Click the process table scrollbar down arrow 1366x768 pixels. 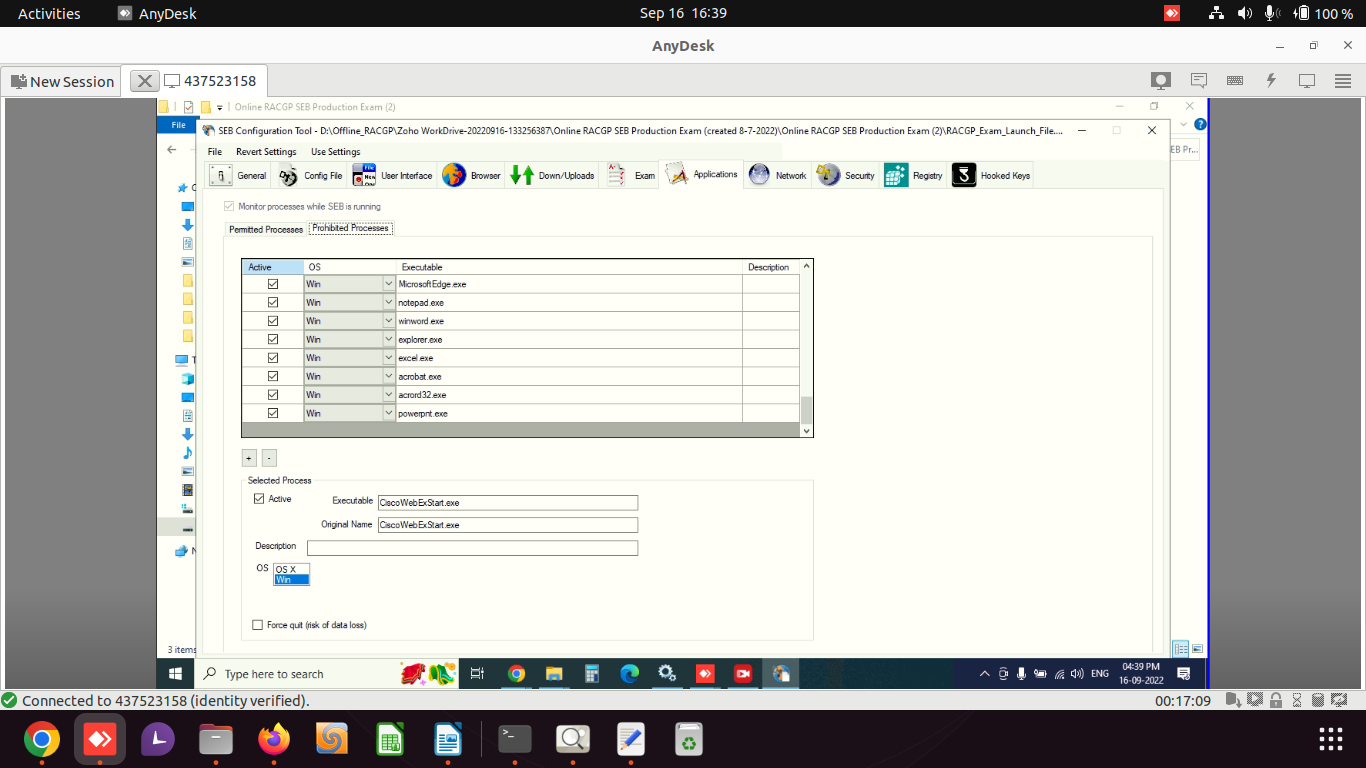pyautogui.click(x=807, y=431)
